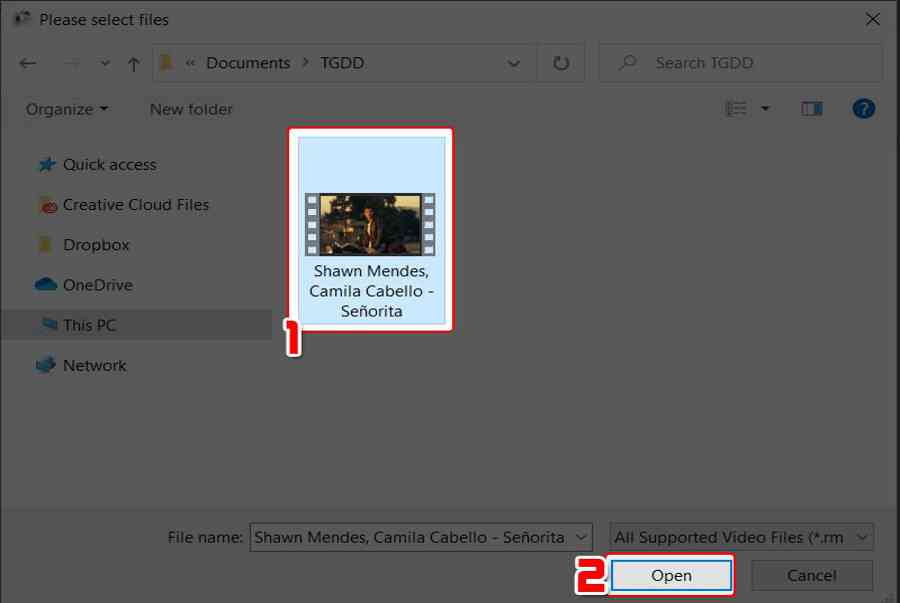Click the Creative Cloud Files icon
This screenshot has width=900, height=603.
click(x=48, y=205)
